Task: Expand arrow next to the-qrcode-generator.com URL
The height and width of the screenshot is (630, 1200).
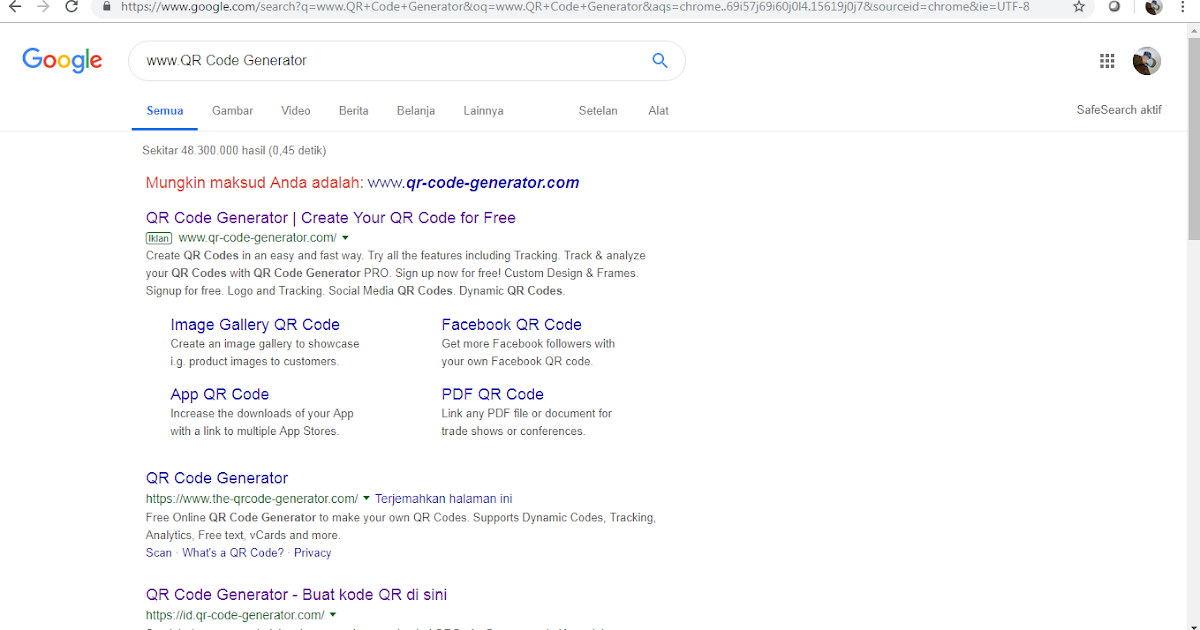Action: (x=366, y=498)
